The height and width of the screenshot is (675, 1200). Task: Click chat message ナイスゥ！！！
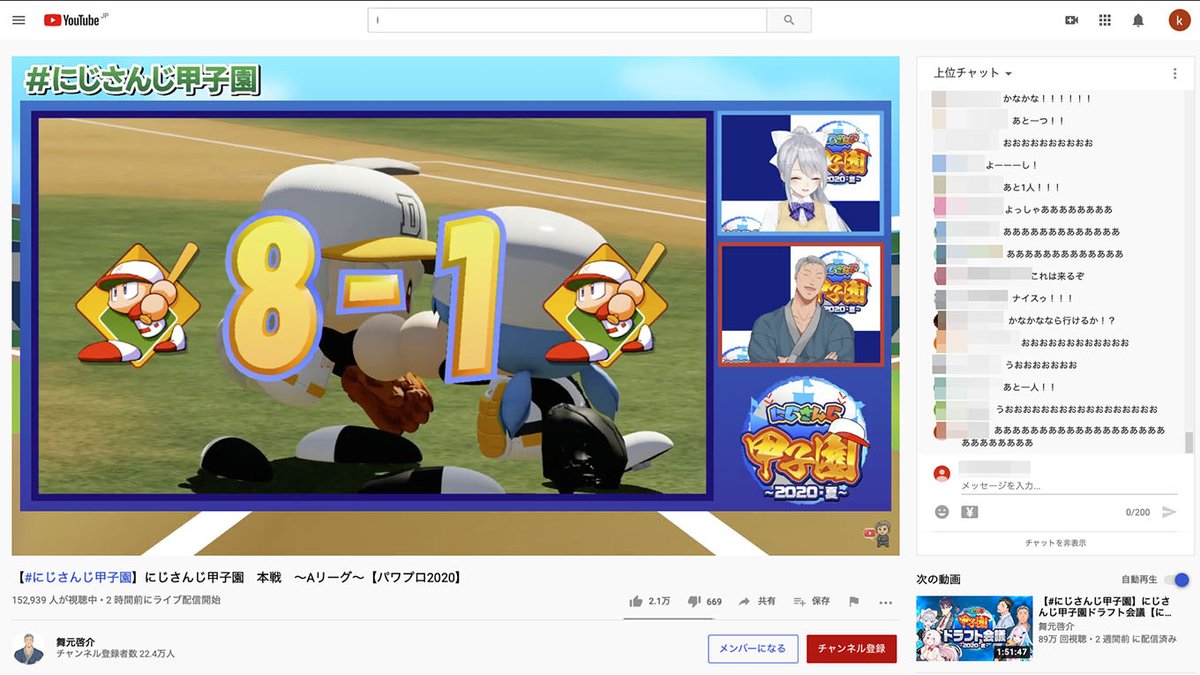[1043, 298]
